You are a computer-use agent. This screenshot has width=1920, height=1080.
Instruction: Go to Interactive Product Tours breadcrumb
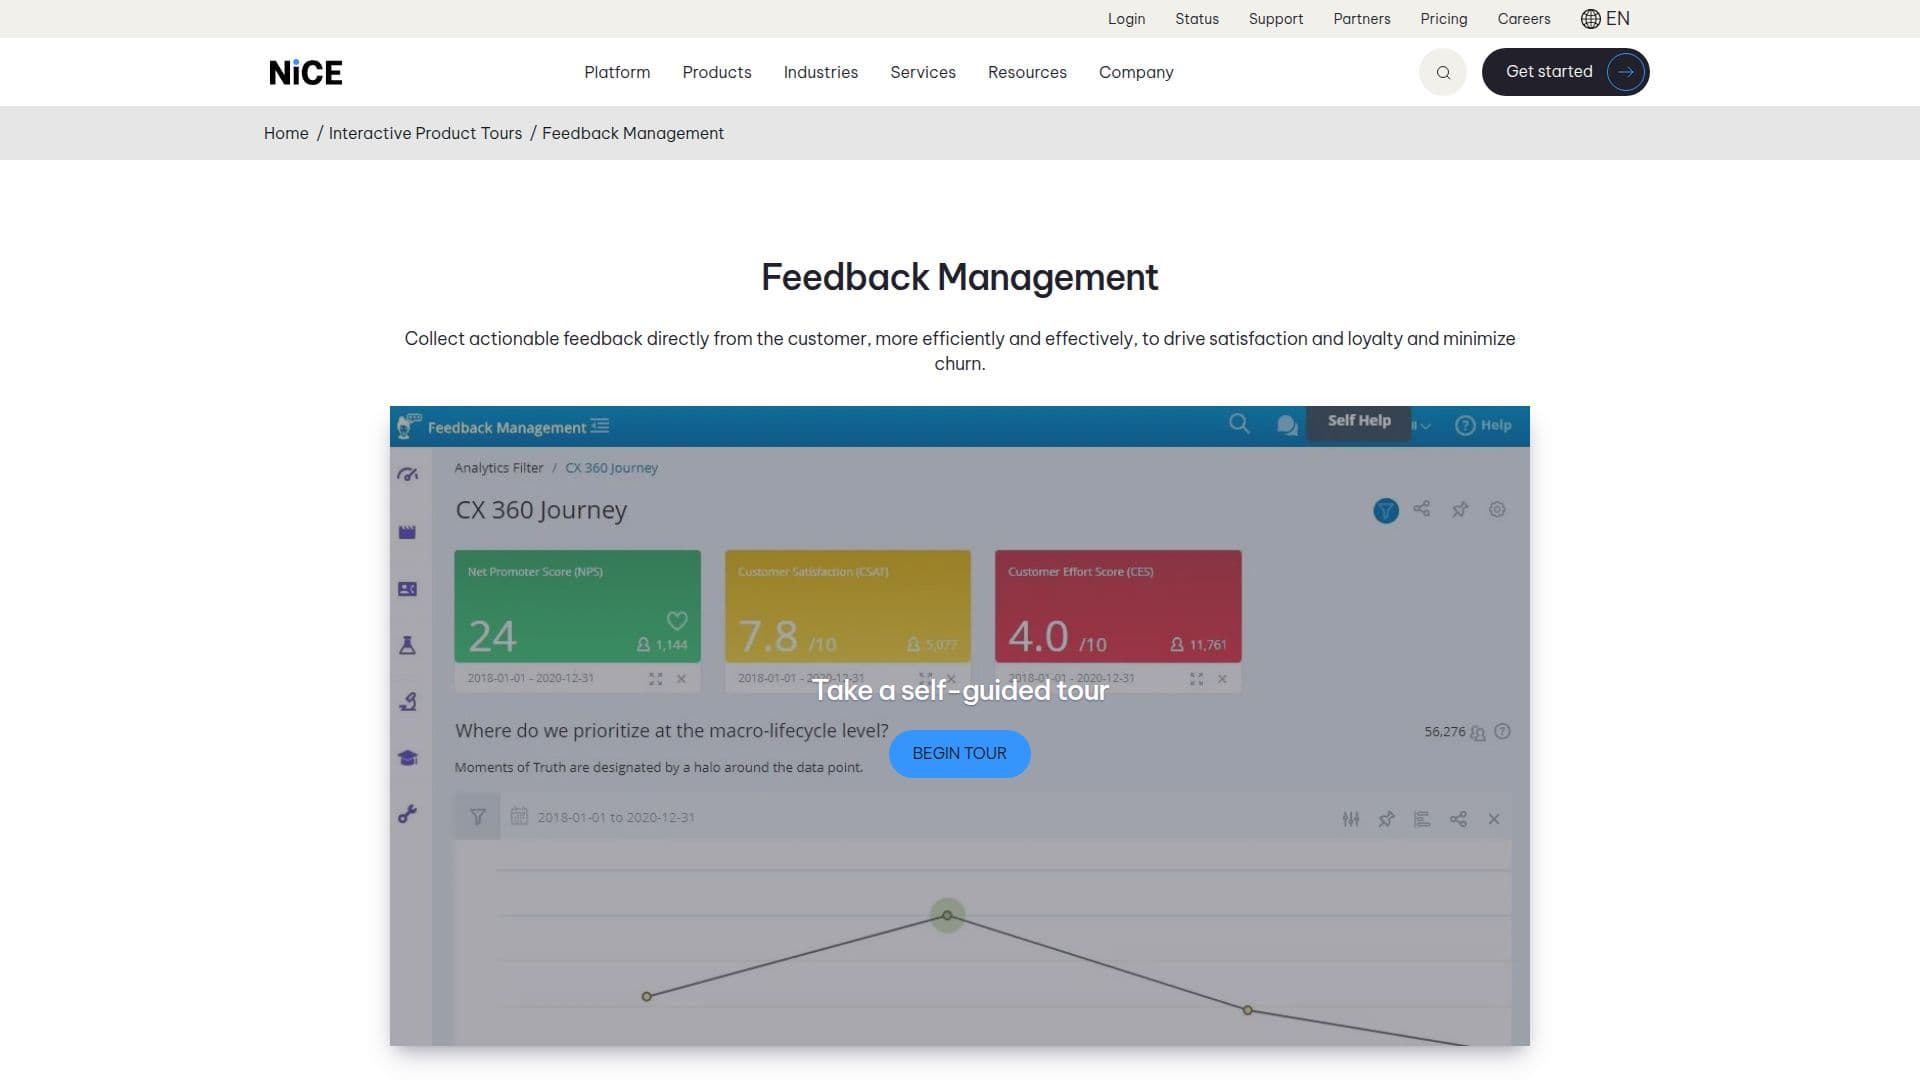(x=425, y=133)
